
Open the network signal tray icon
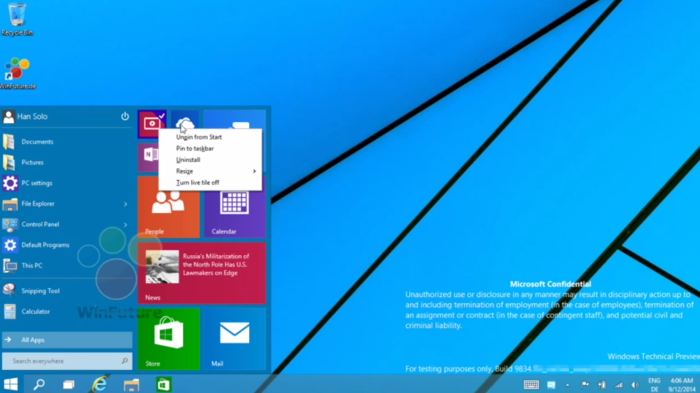(618, 385)
